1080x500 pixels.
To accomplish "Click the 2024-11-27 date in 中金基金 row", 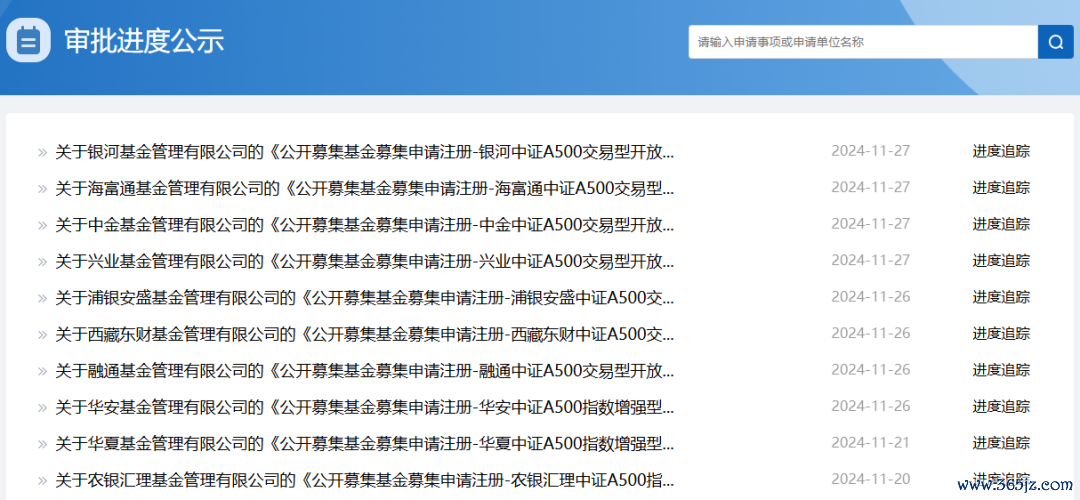I will pos(871,224).
